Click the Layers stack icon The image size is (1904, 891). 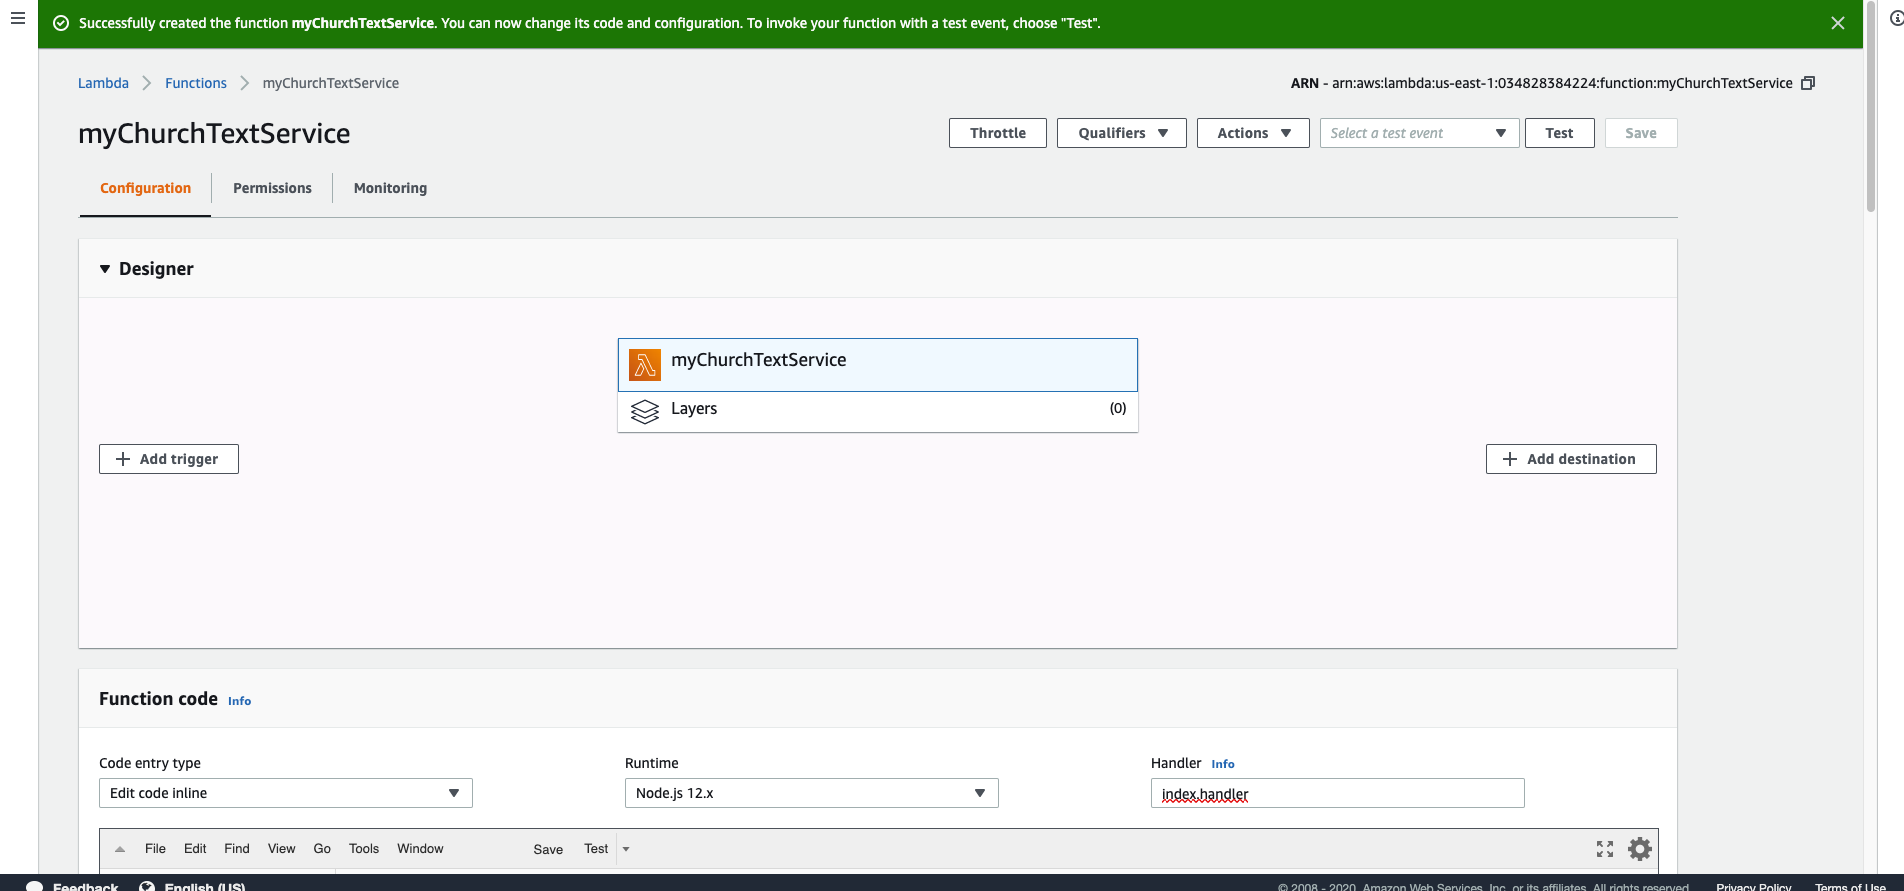(645, 411)
